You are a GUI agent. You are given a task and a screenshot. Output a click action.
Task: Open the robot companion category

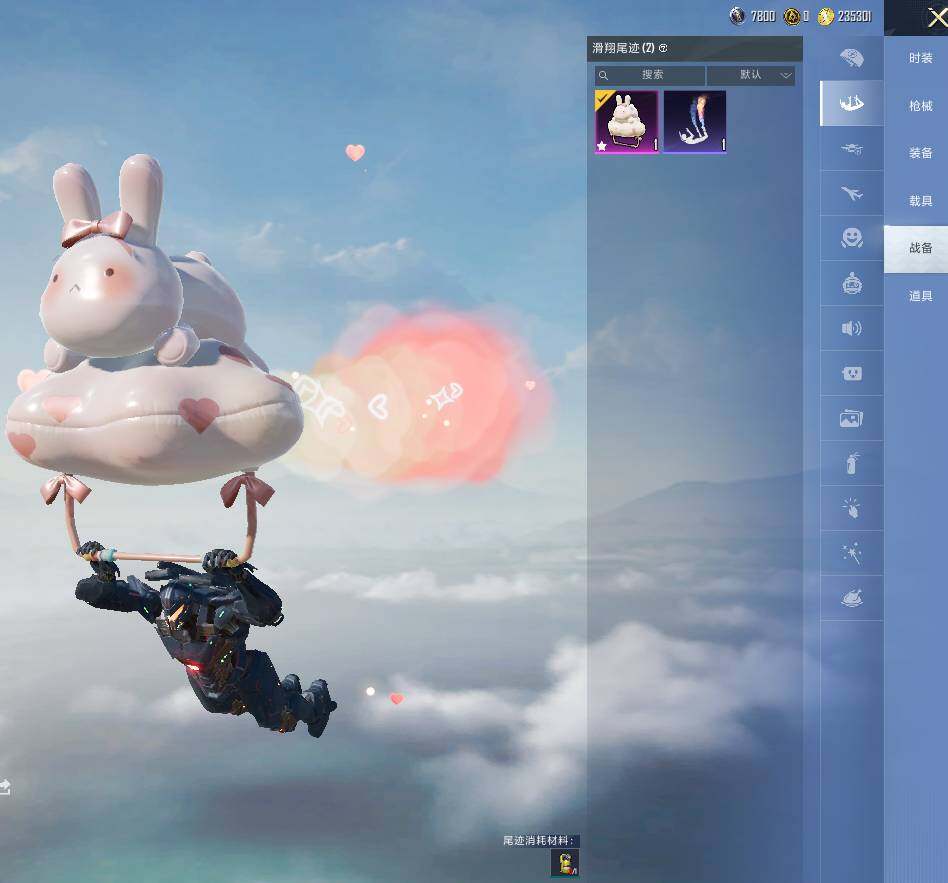tap(851, 284)
